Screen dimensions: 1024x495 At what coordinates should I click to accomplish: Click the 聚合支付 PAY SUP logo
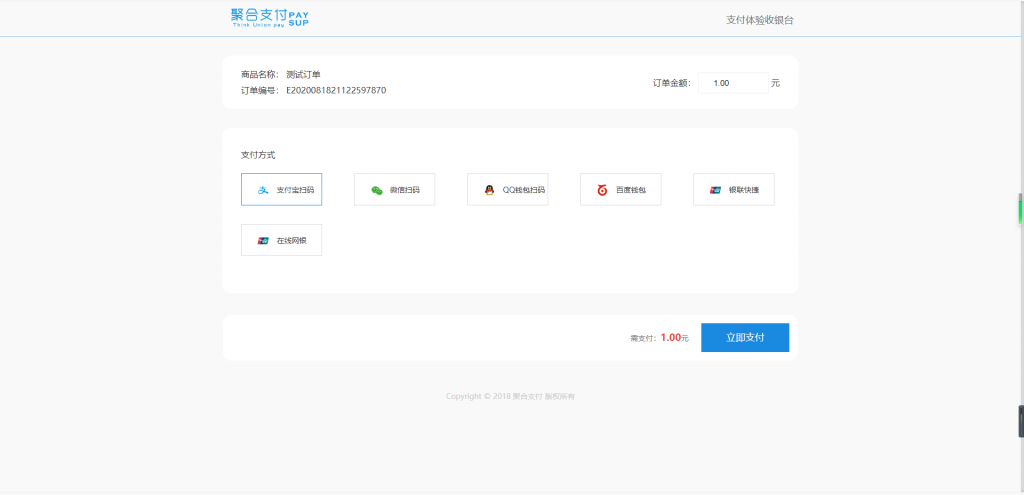click(270, 18)
